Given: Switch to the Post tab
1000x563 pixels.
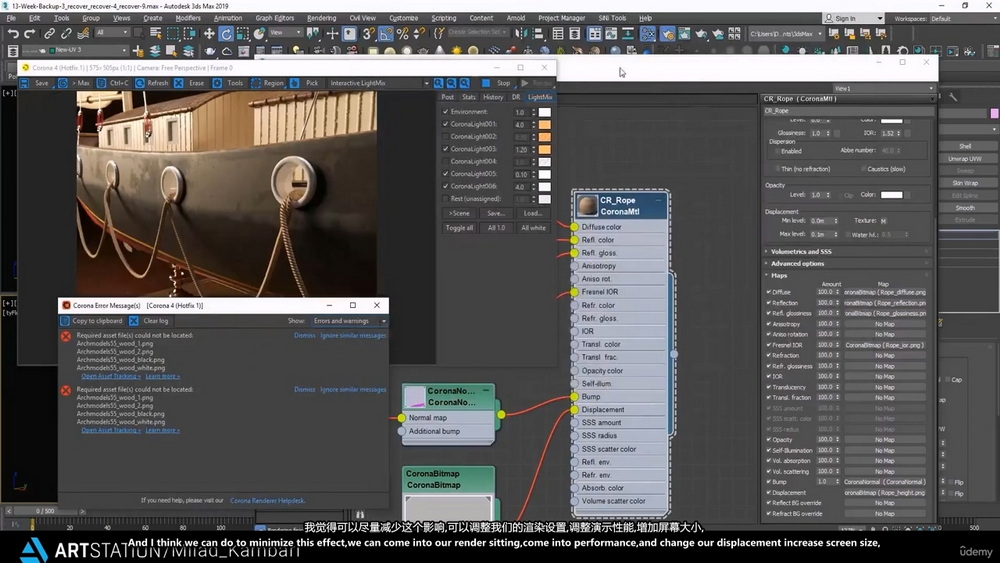Looking at the screenshot, I should (x=448, y=97).
